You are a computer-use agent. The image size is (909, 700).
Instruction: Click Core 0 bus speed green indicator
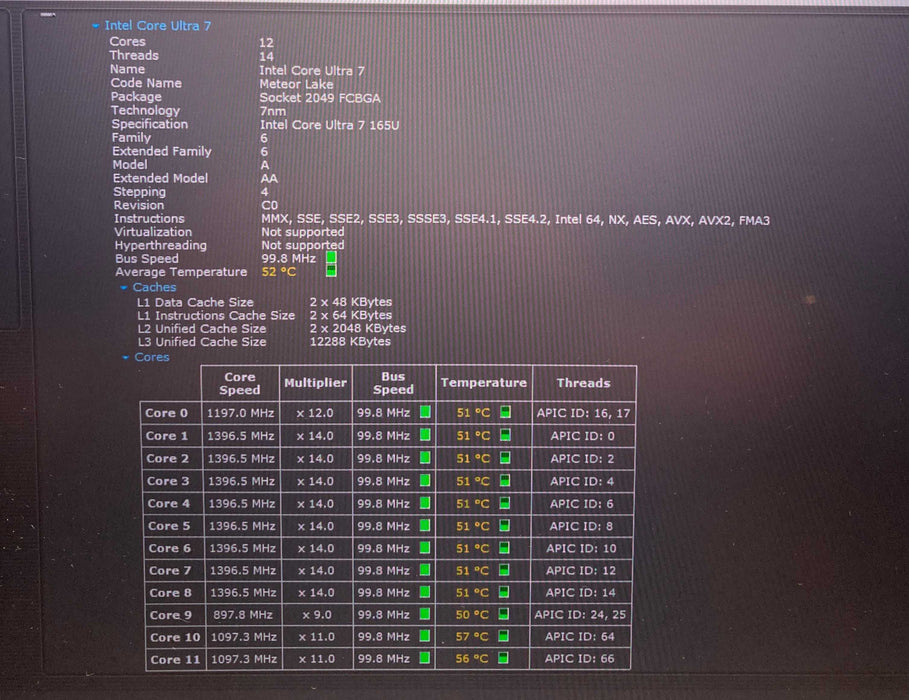click(x=425, y=412)
